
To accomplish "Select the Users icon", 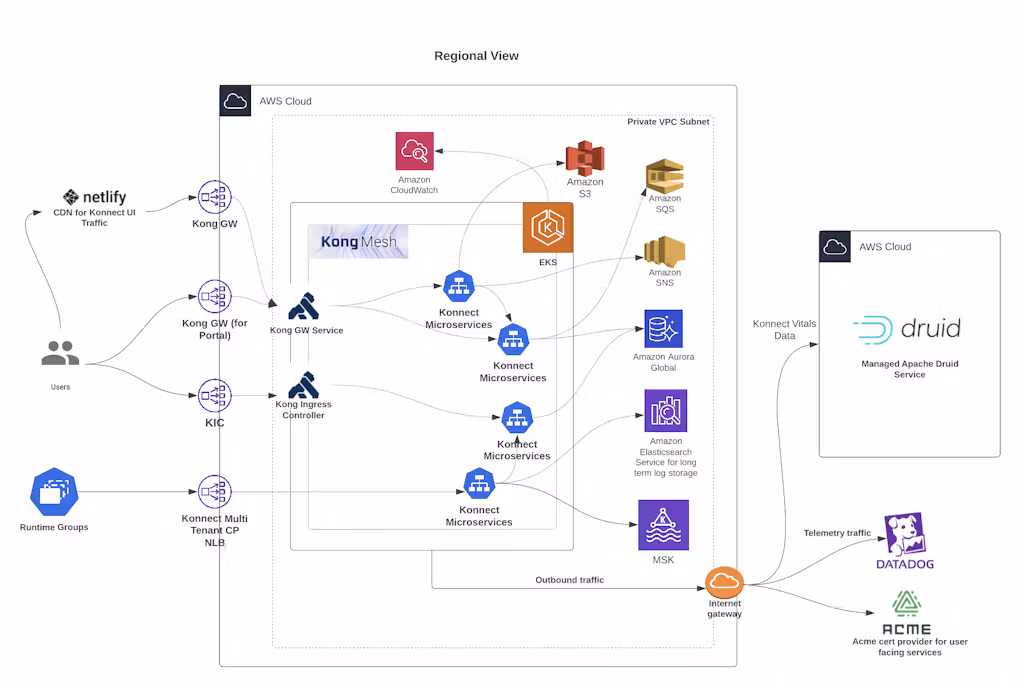I will (61, 354).
